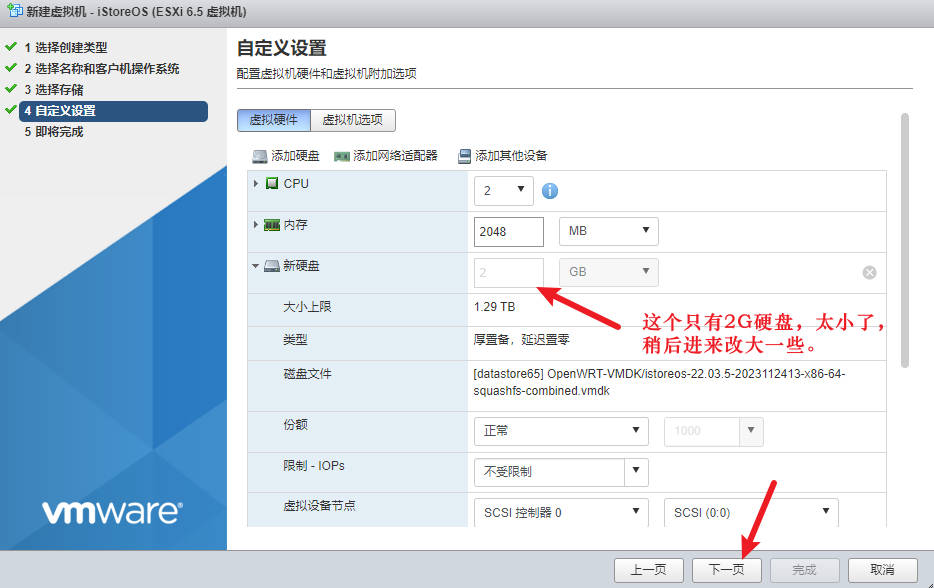Click the vertical scrollbar of hardware list
Viewport: 934px width, 588px height.
point(905,240)
